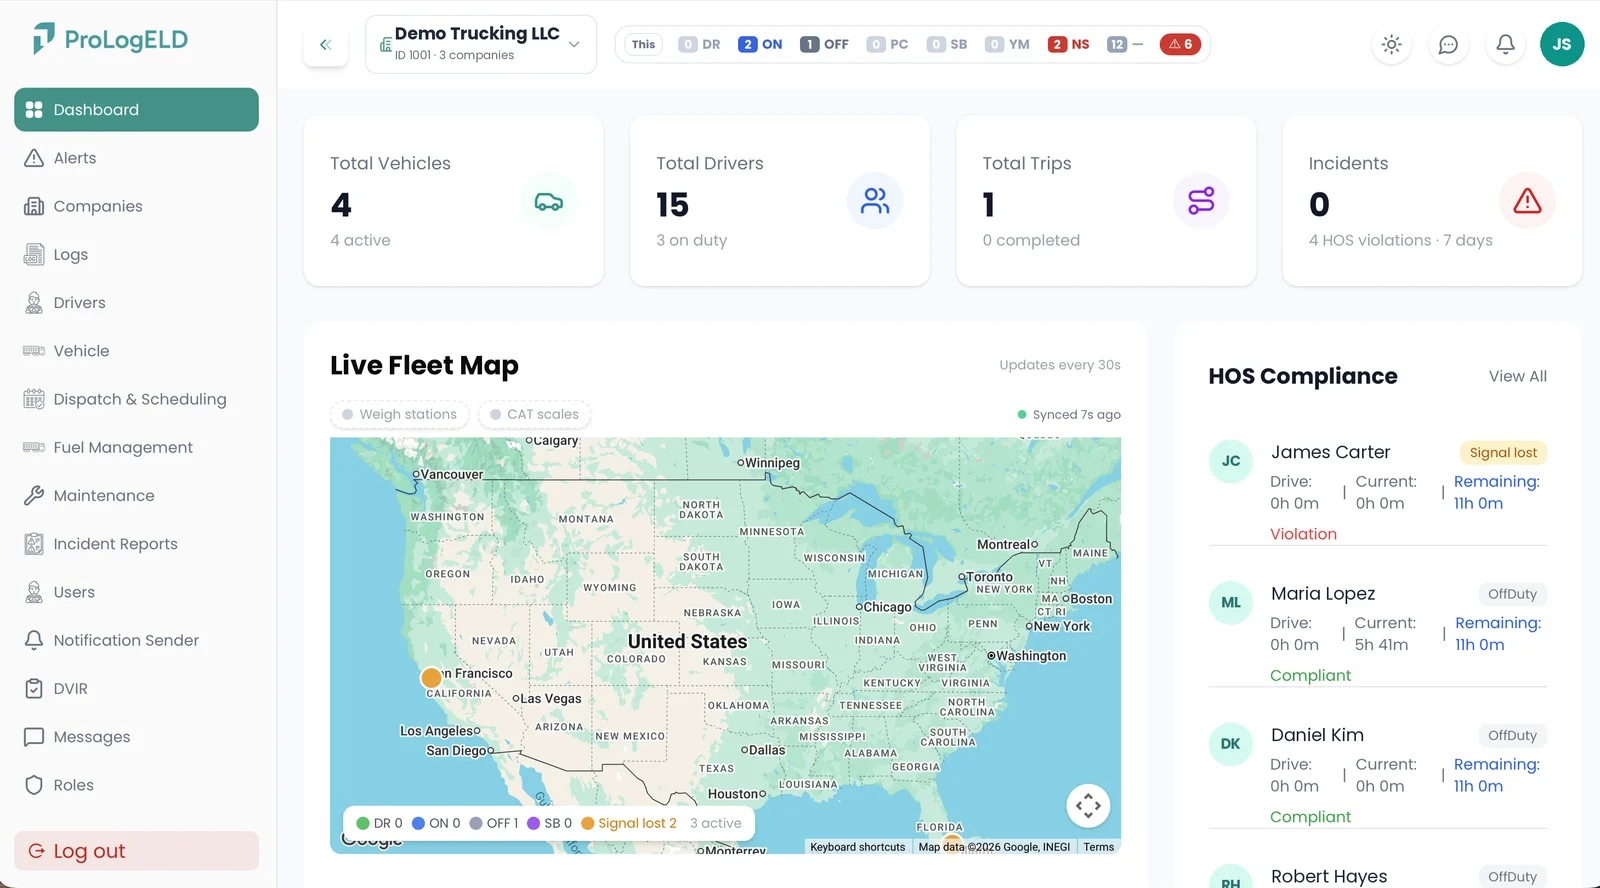Viewport: 1600px width, 888px height.
Task: Open Fuel Management section
Action: (136, 447)
